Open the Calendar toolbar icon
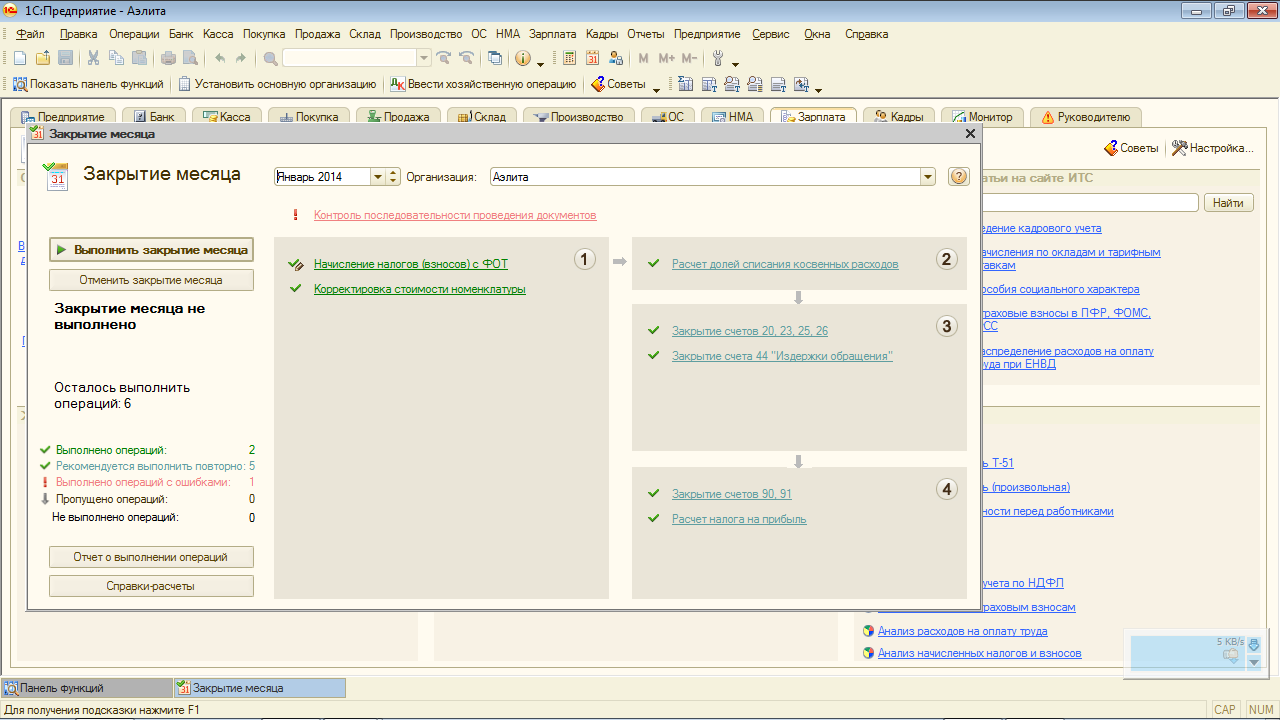This screenshot has height=720, width=1280. (x=593, y=58)
